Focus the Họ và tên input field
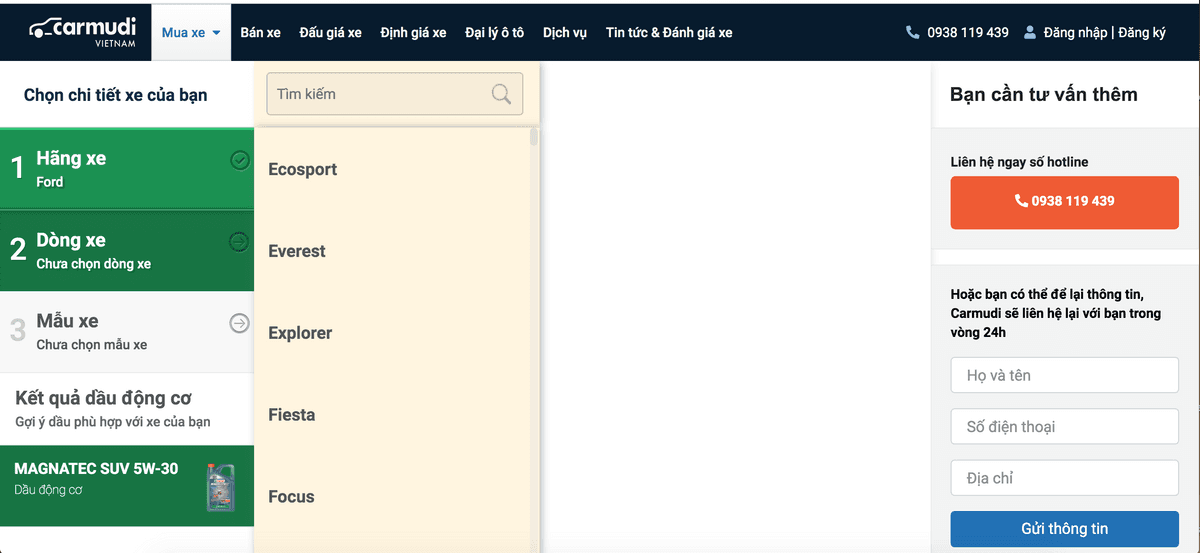This screenshot has height=553, width=1200. tap(1064, 376)
